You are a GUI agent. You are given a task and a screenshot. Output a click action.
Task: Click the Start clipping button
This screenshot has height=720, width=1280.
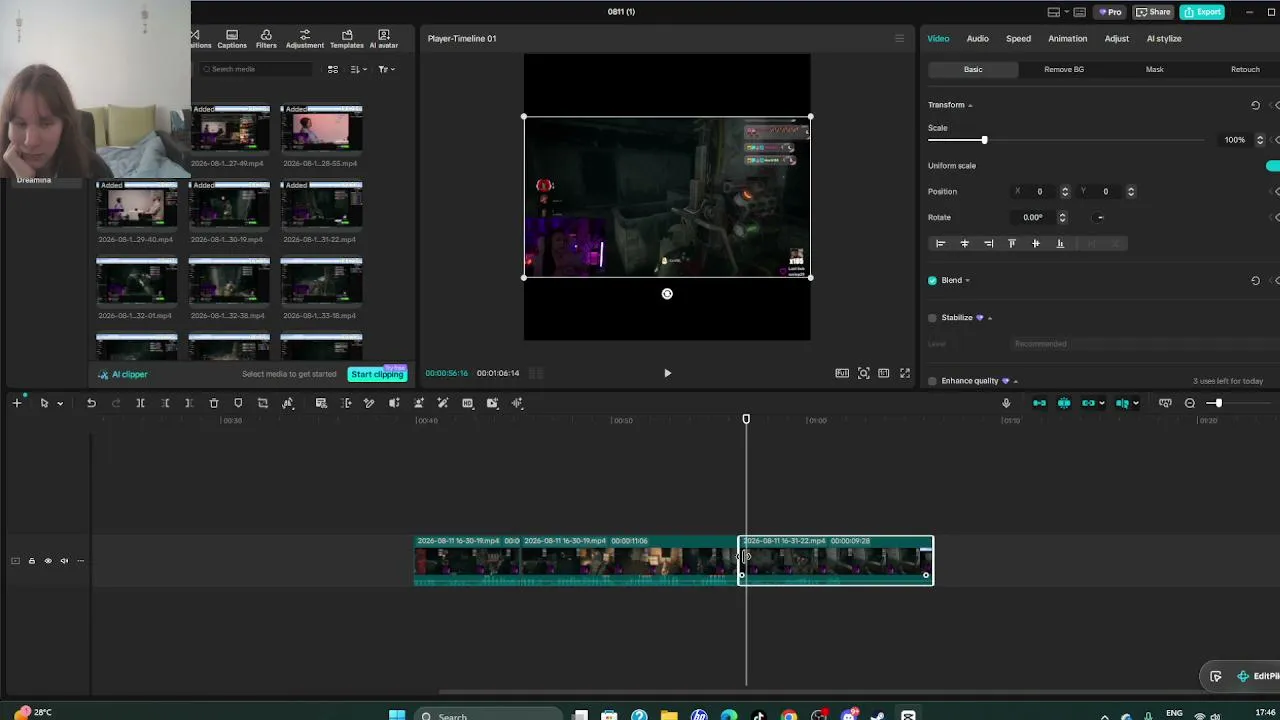(x=377, y=374)
